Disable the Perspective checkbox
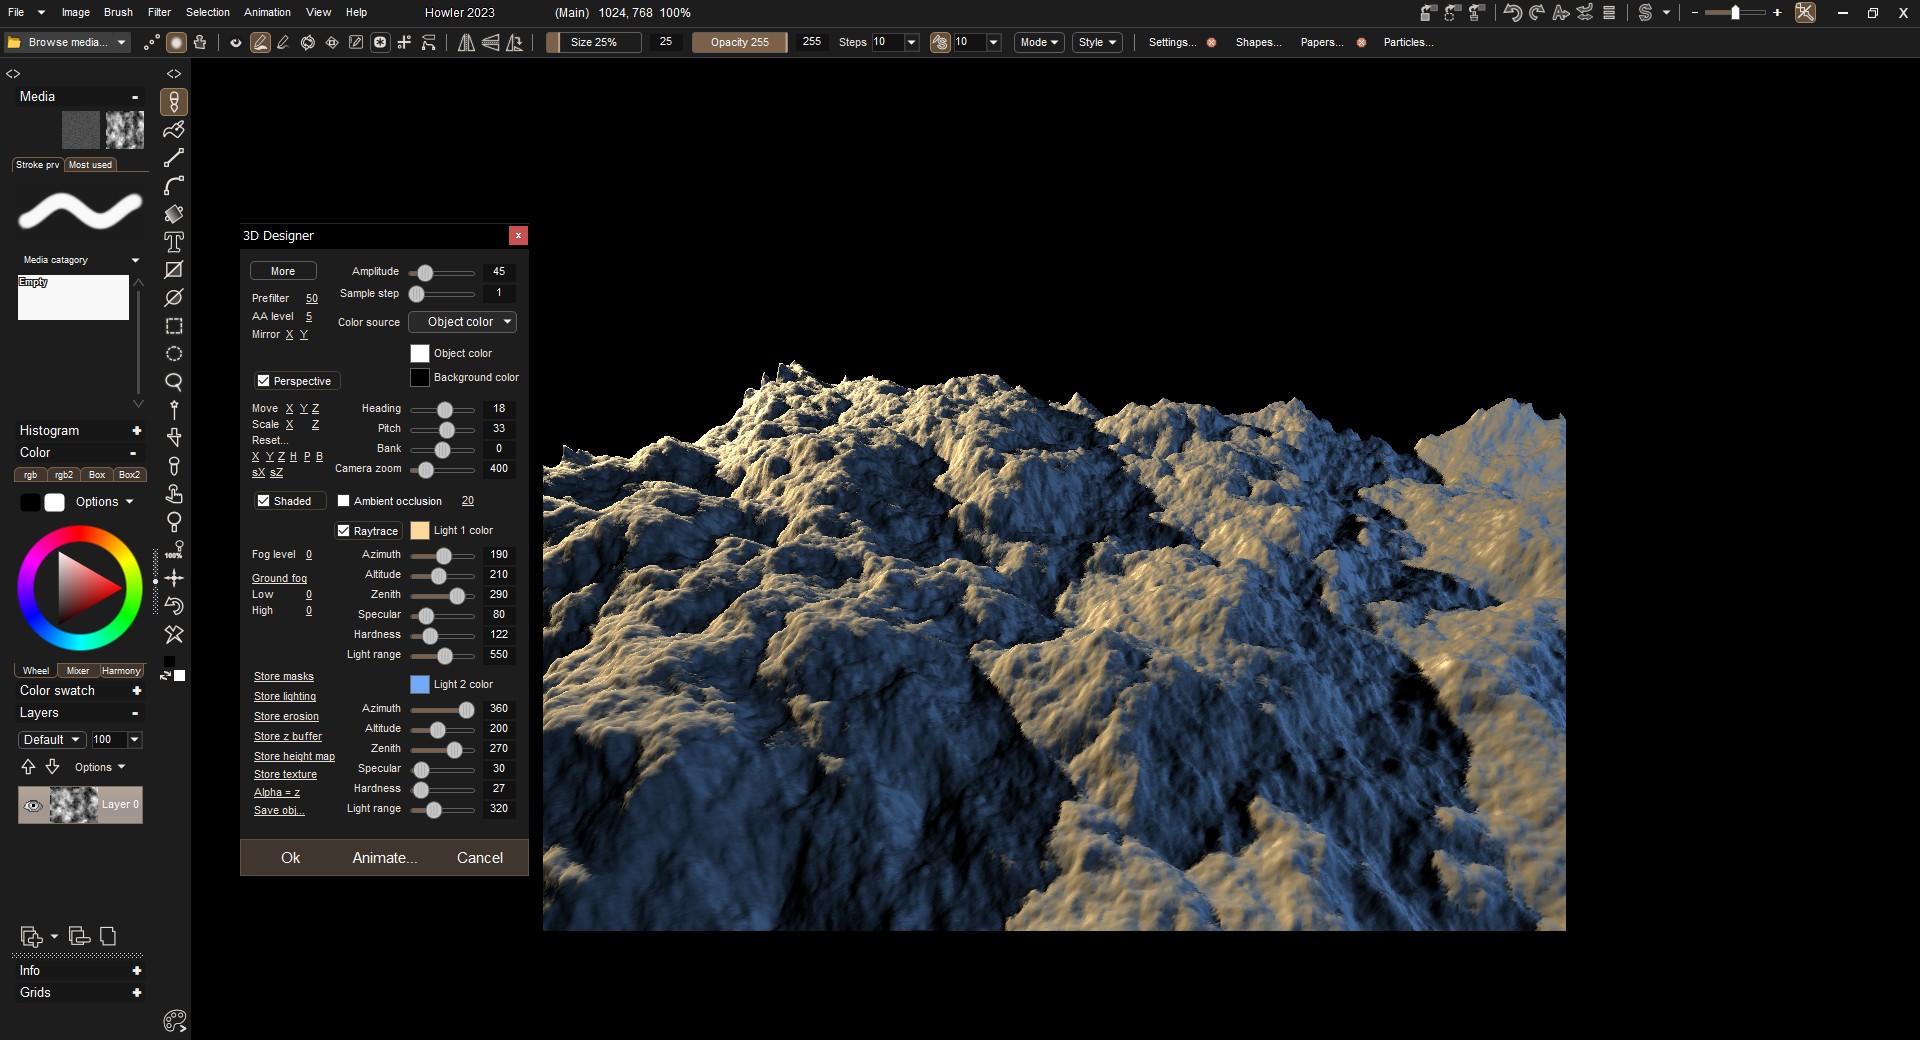This screenshot has height=1040, width=1920. 264,381
